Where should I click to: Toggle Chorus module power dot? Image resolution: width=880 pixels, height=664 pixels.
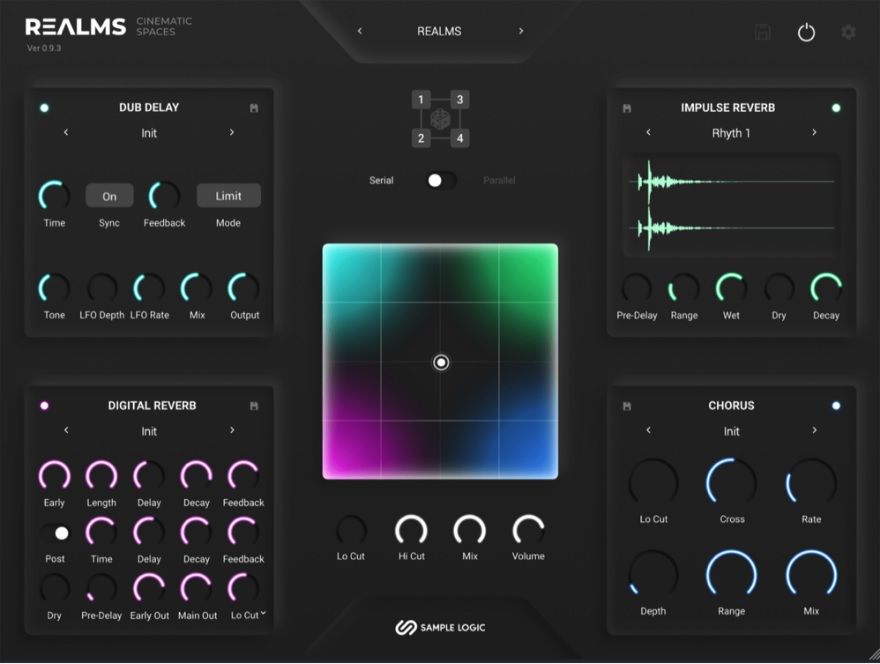[836, 406]
